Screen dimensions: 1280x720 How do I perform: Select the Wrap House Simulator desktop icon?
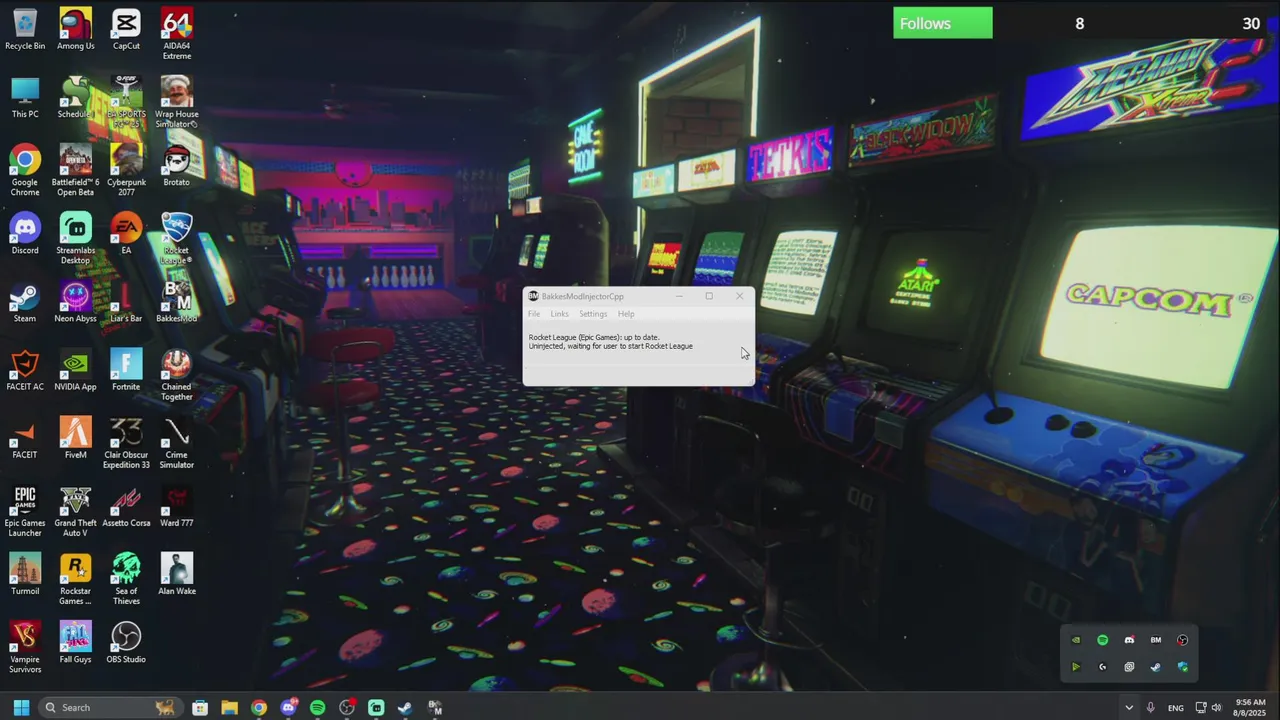[x=177, y=102]
